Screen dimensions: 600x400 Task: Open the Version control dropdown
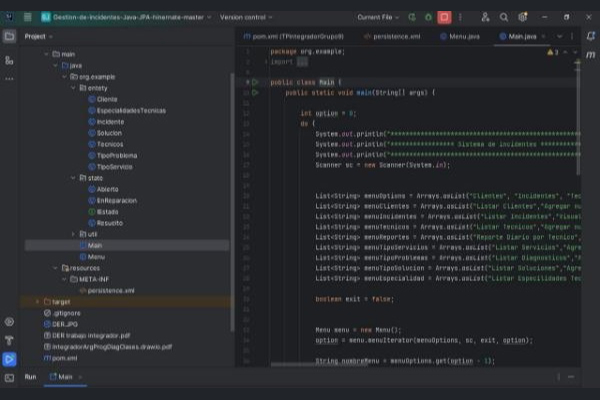click(246, 17)
